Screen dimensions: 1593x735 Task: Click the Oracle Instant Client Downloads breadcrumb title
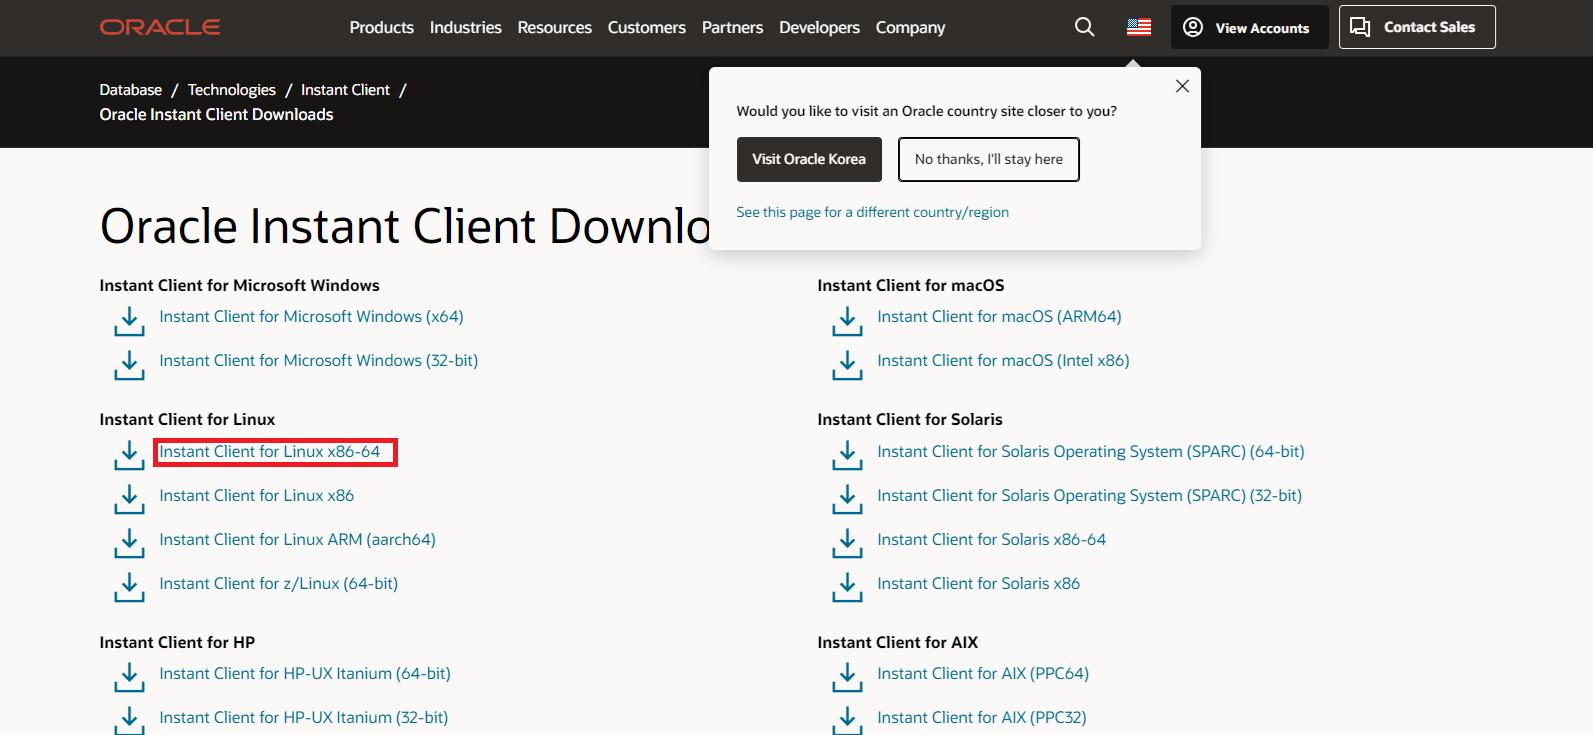pos(216,114)
